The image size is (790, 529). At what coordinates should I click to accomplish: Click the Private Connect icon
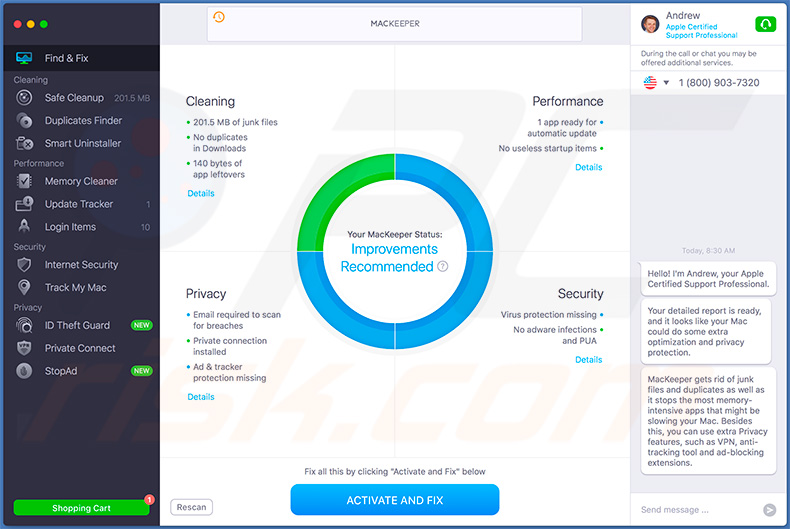click(24, 348)
